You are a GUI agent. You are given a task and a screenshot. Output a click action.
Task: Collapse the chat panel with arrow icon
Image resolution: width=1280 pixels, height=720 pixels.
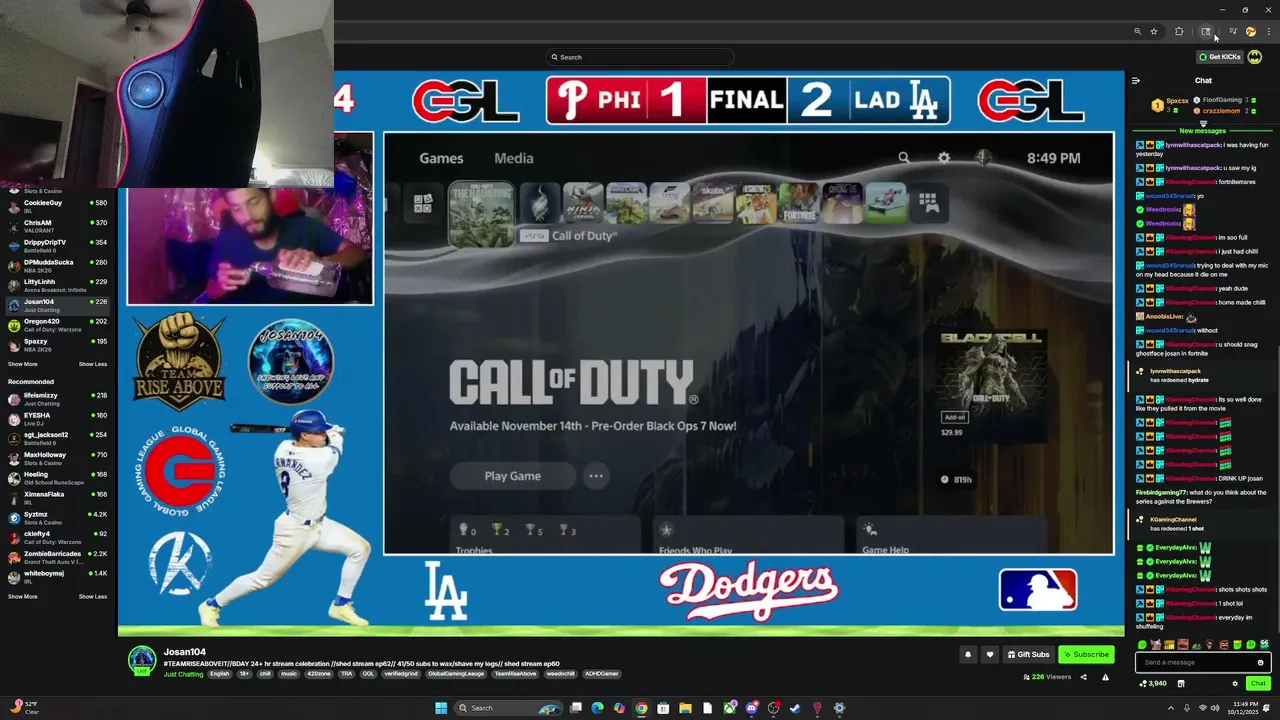(x=1135, y=80)
